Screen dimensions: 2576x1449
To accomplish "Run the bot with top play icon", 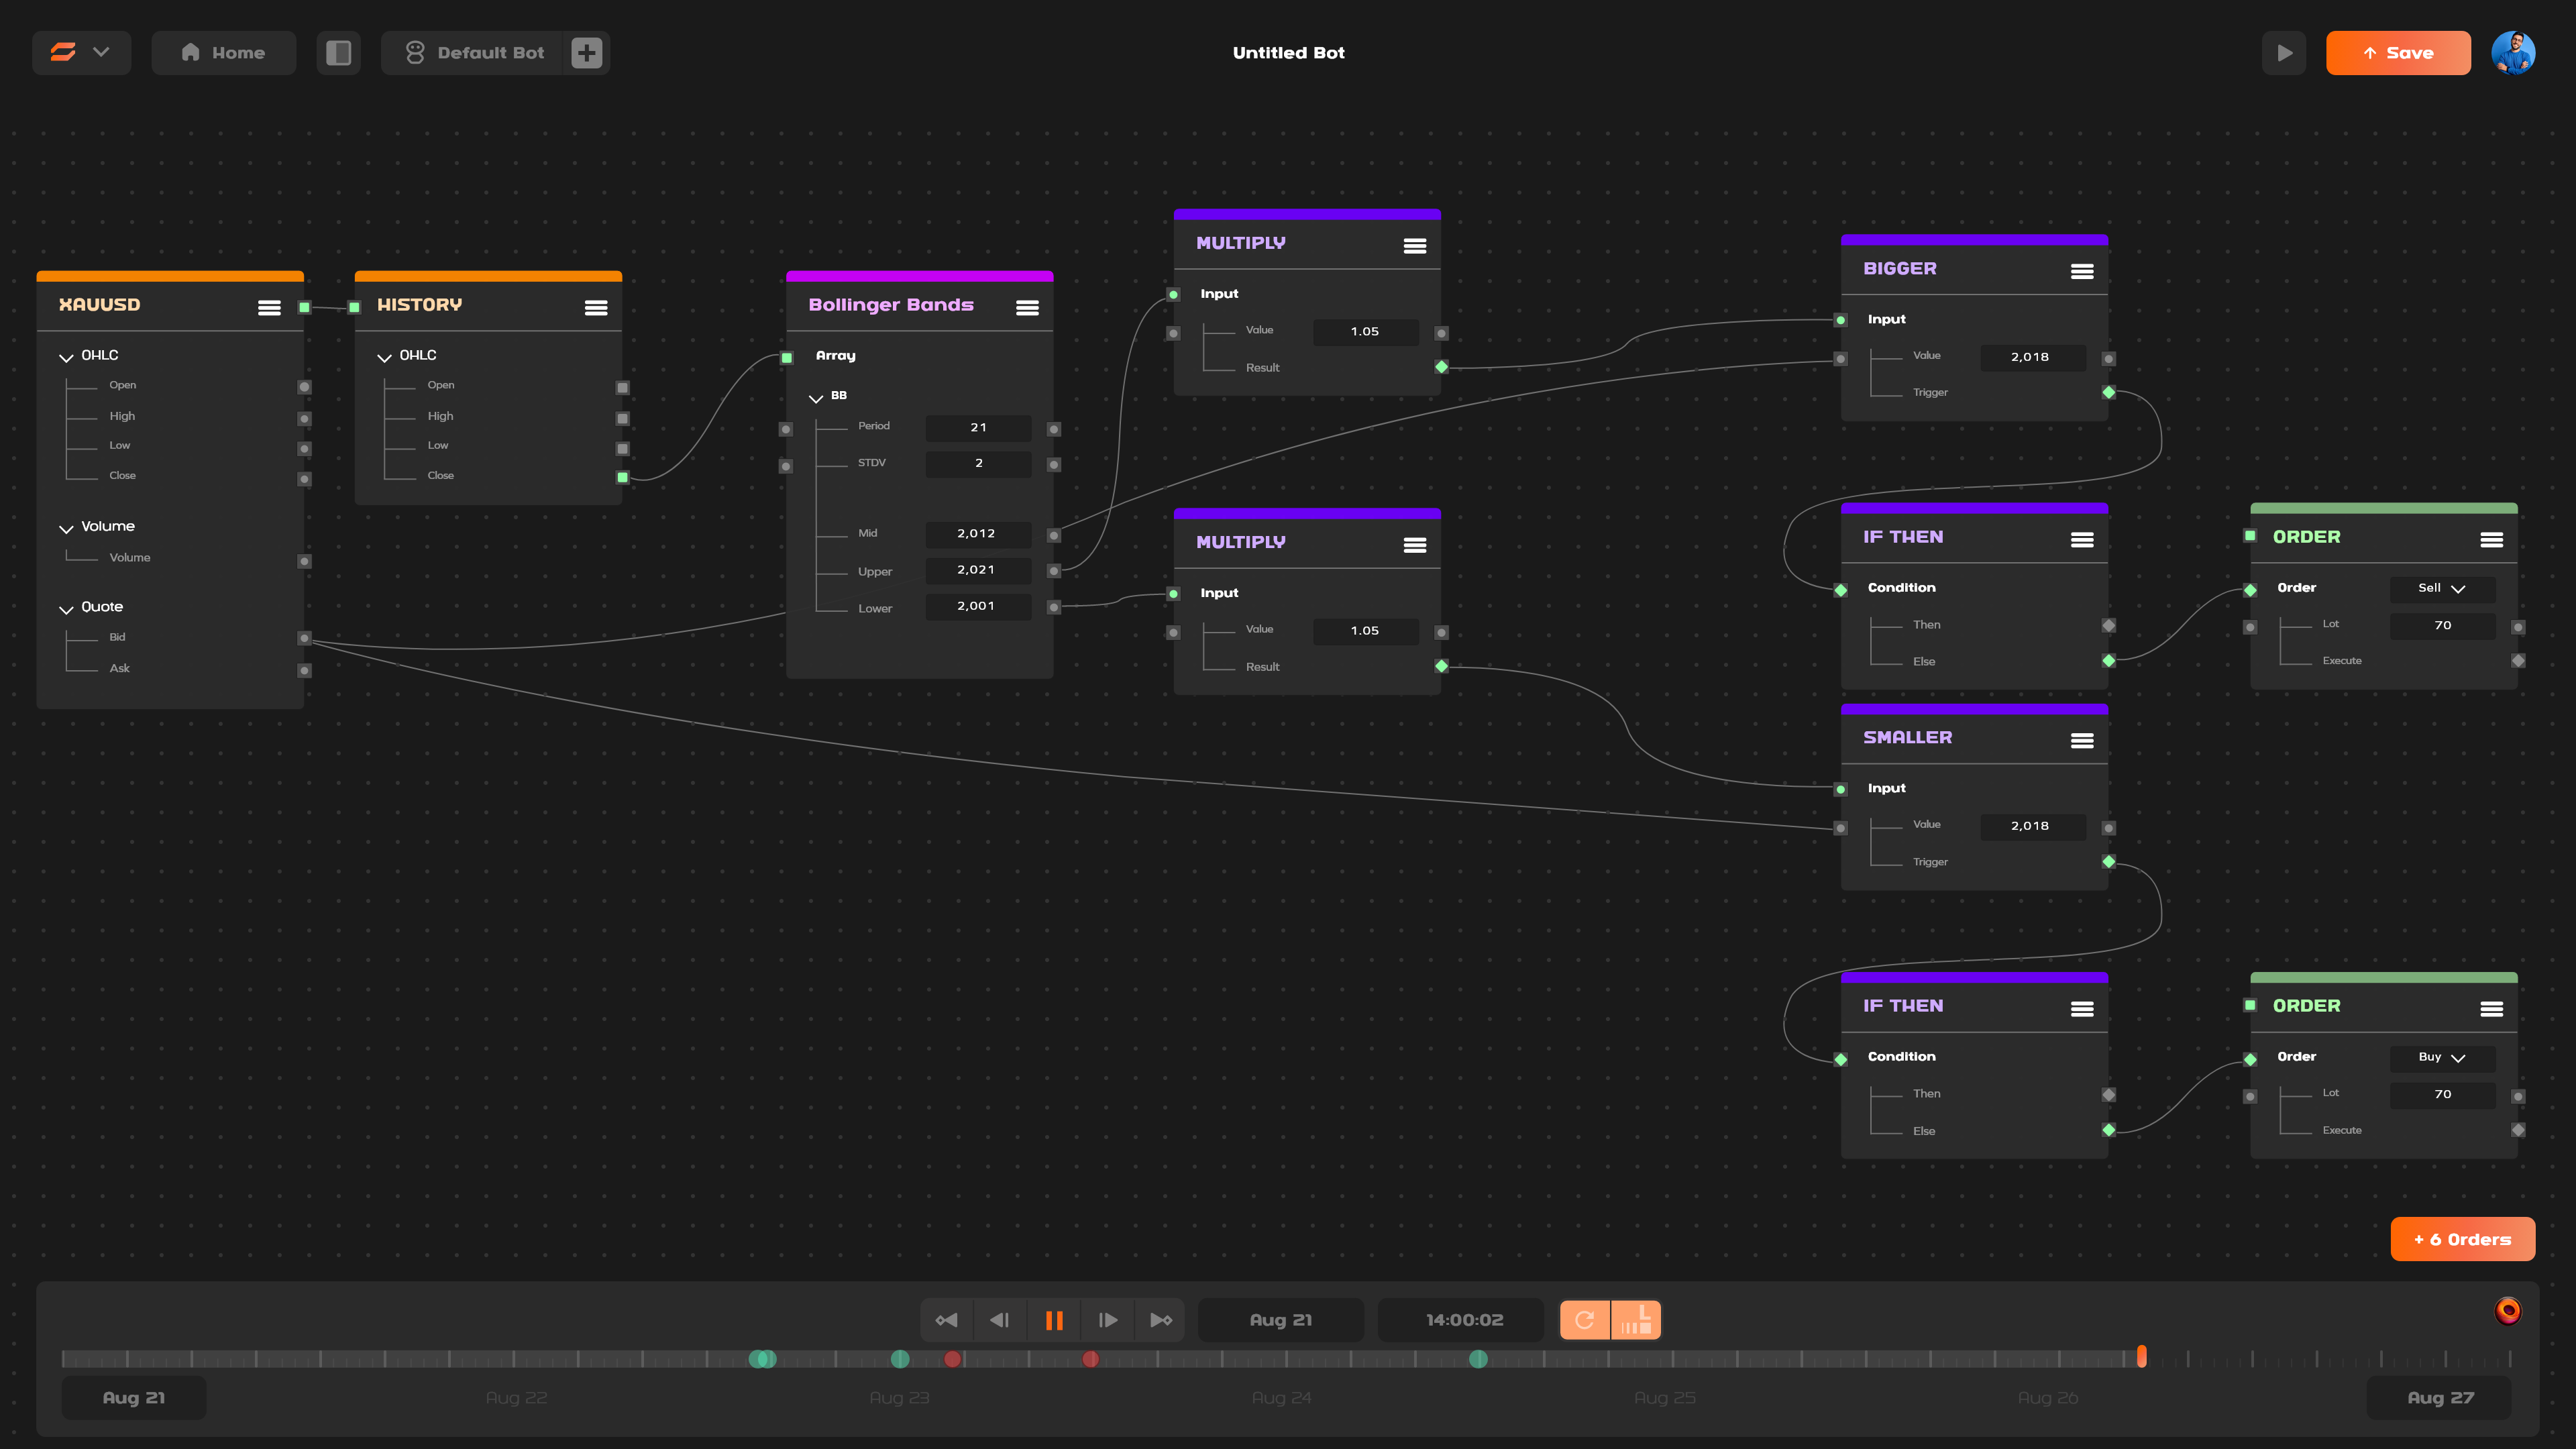I will pyautogui.click(x=2284, y=53).
